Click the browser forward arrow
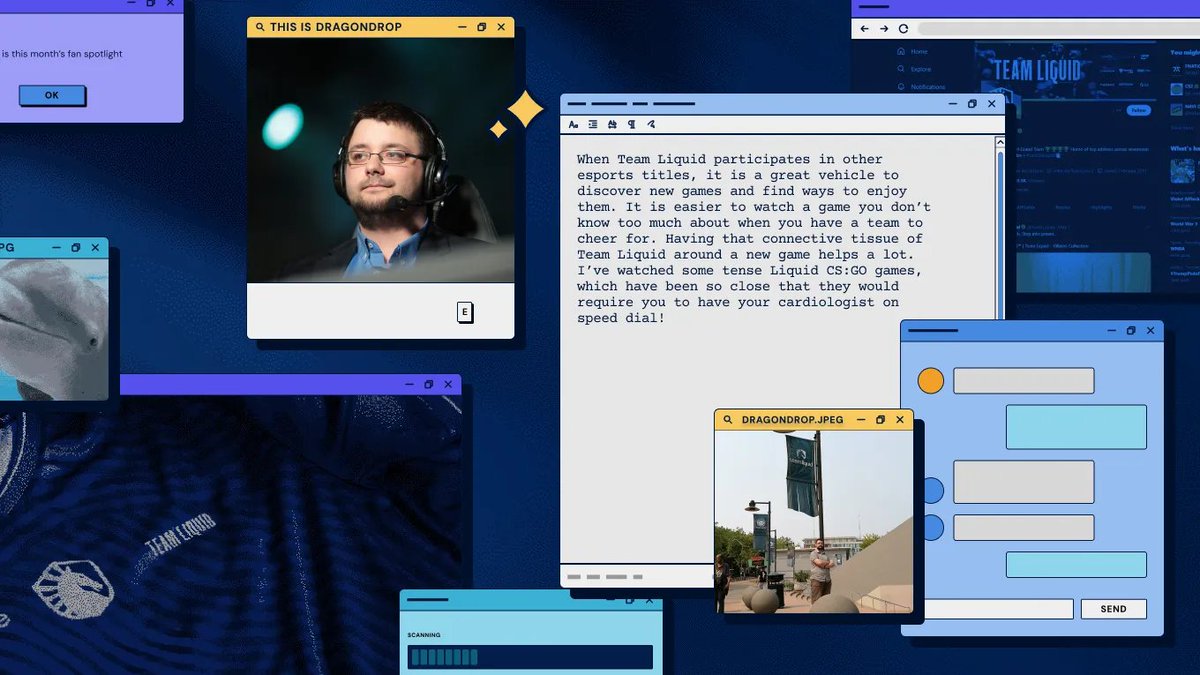 884,29
